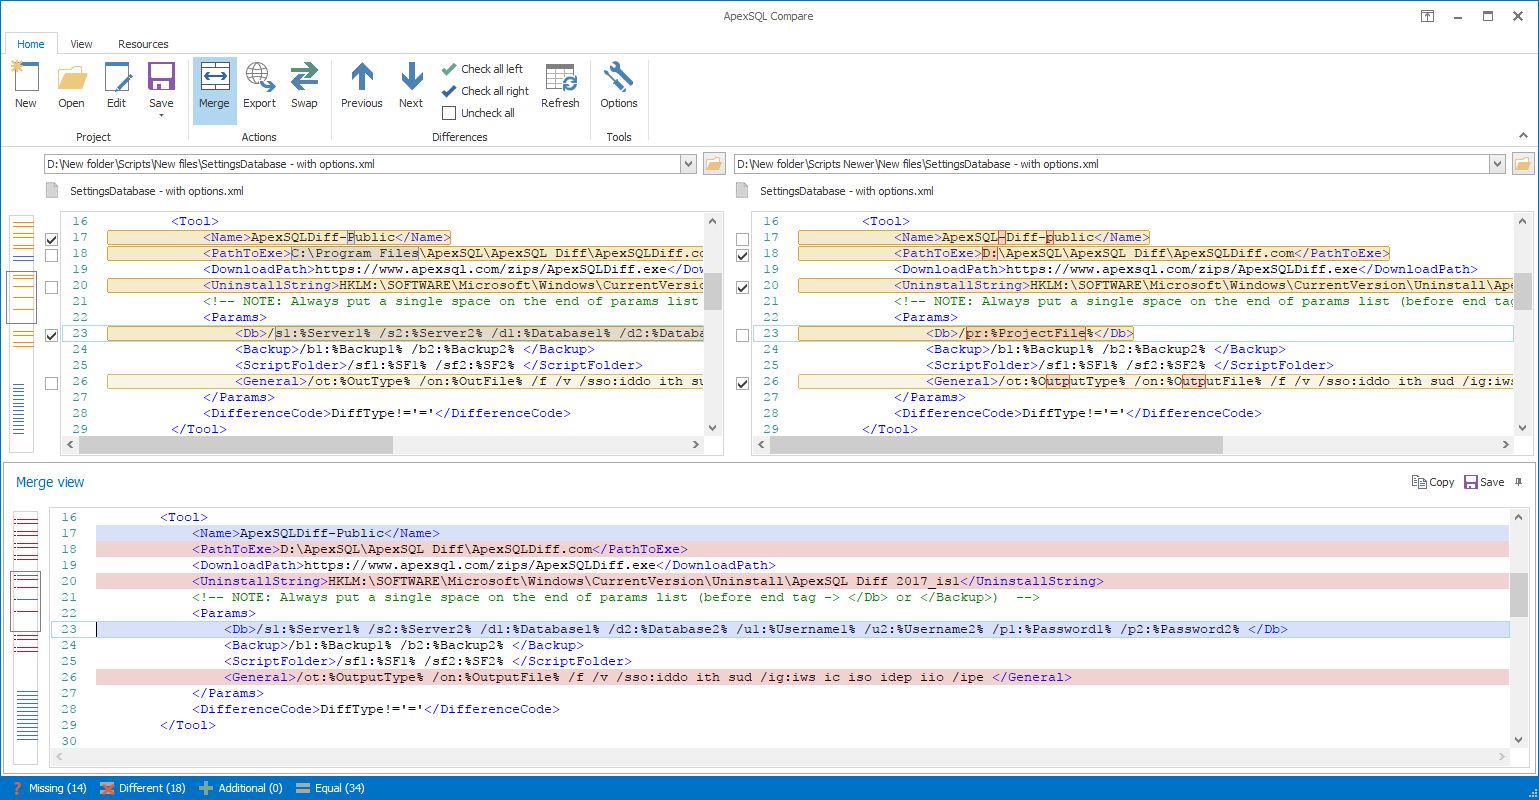1539x800 pixels.
Task: Start a New project
Action: click(x=25, y=85)
